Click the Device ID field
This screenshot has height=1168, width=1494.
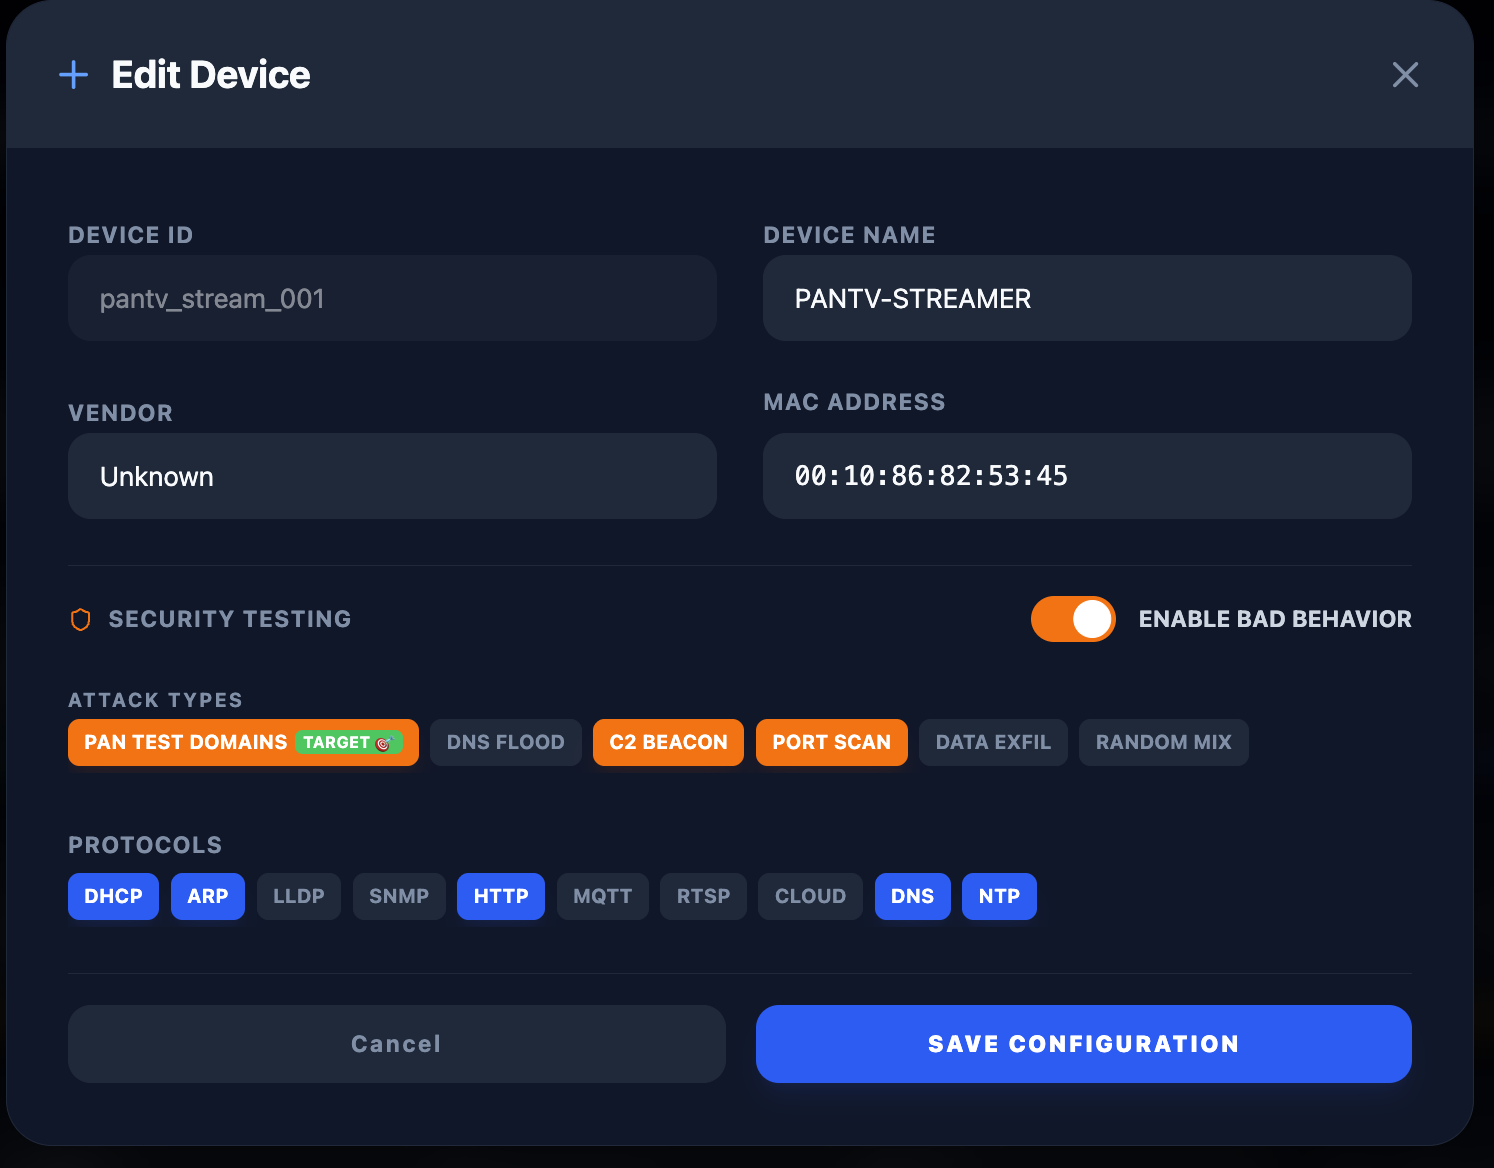[392, 298]
